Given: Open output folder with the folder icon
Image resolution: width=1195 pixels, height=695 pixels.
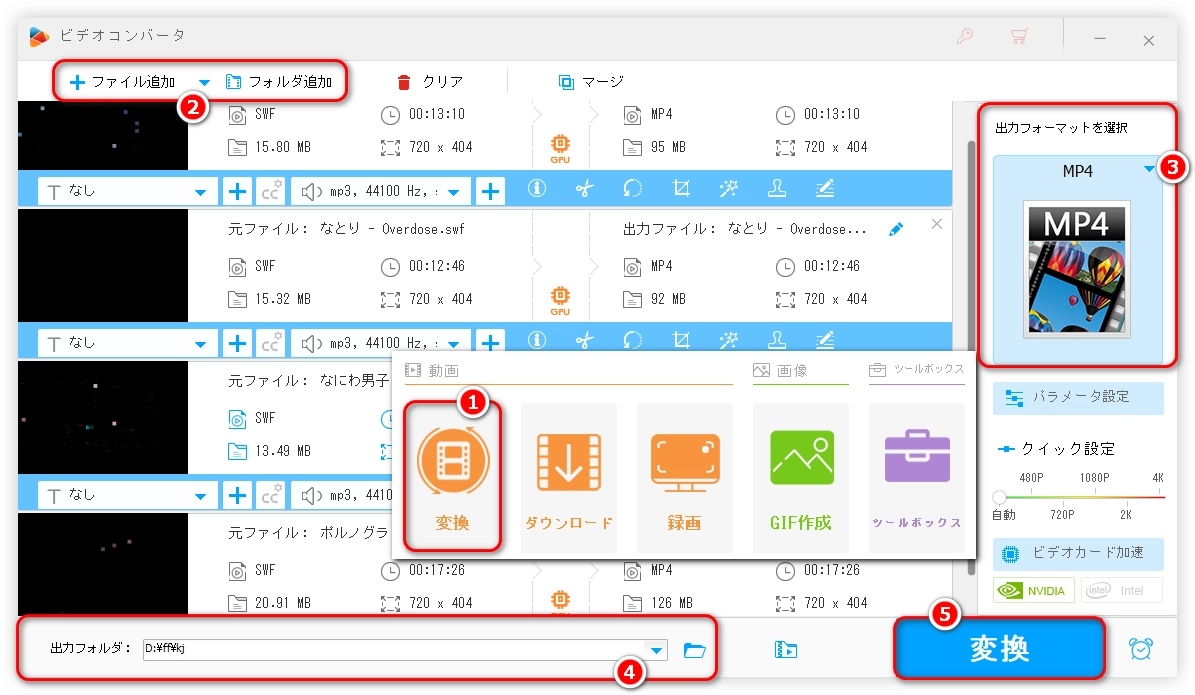Looking at the screenshot, I should (x=694, y=650).
